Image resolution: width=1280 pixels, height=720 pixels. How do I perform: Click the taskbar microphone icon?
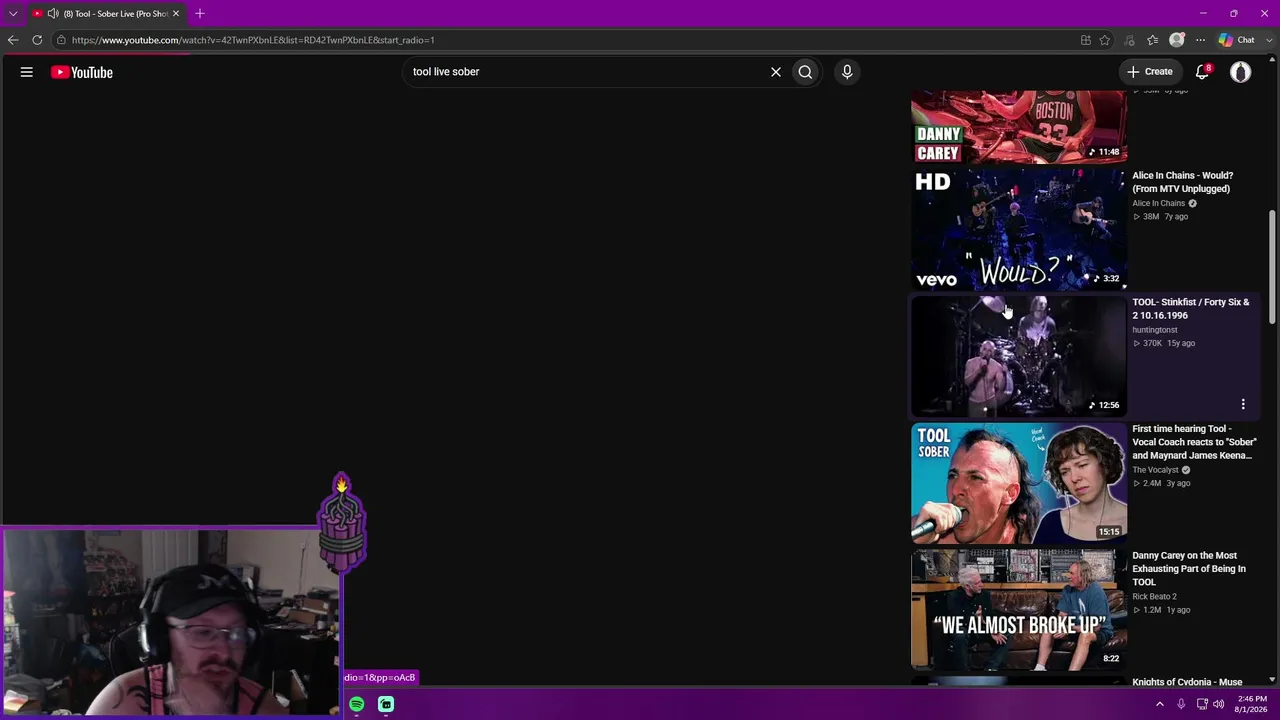(x=1181, y=704)
